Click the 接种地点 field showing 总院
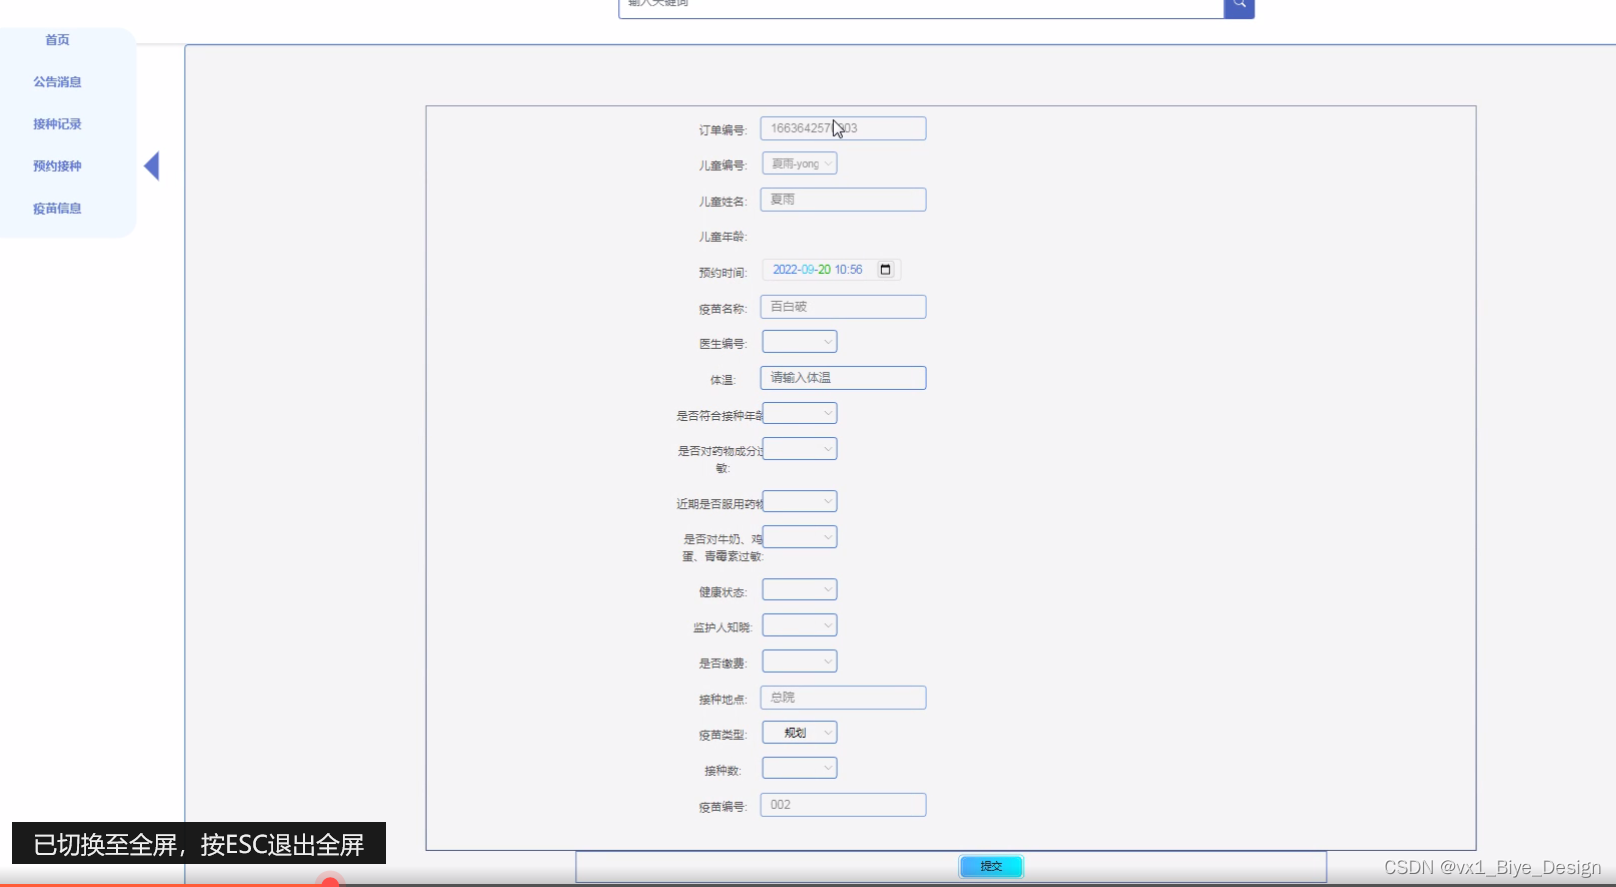The image size is (1616, 887). pyautogui.click(x=843, y=697)
